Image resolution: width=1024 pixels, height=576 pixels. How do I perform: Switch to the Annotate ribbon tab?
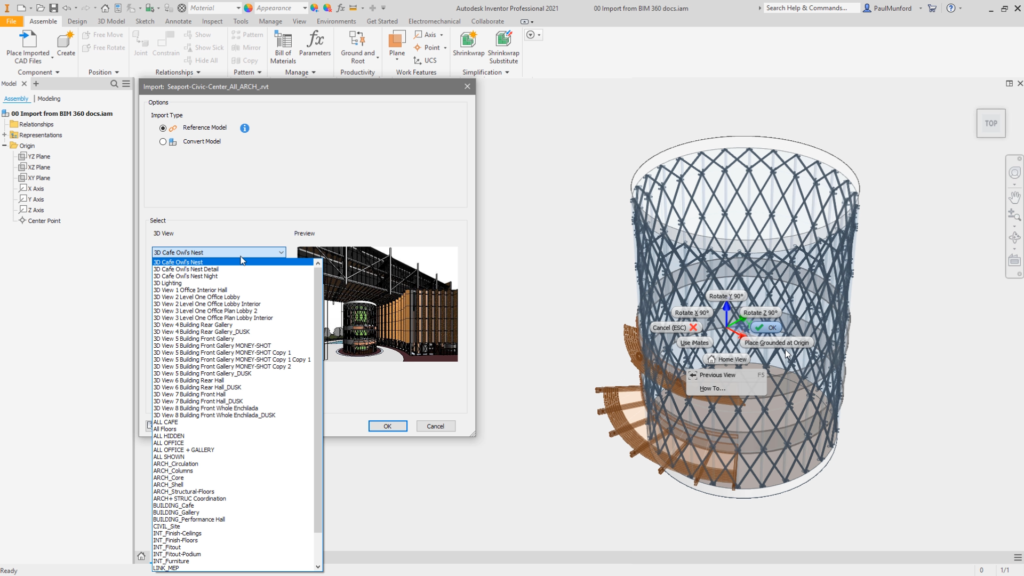click(178, 20)
